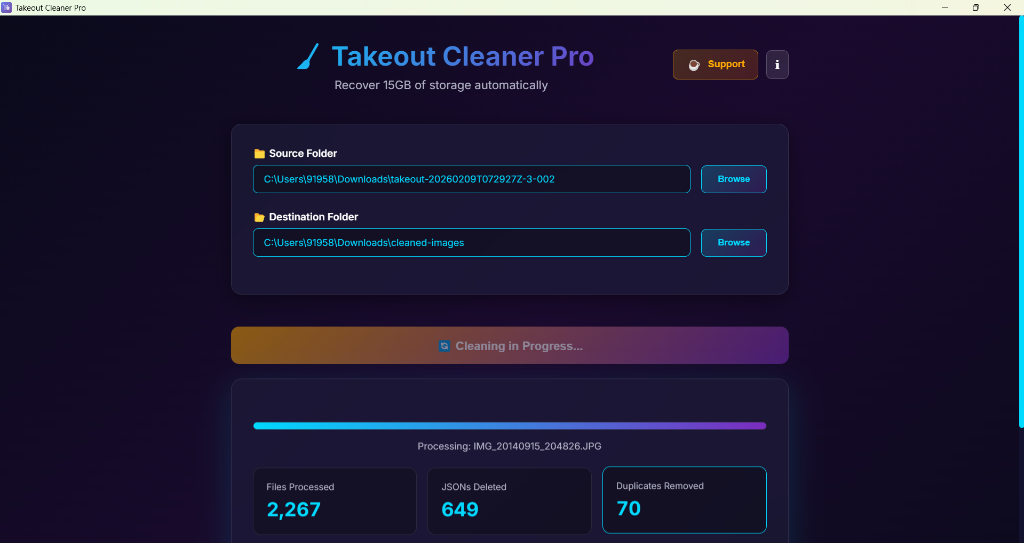
Task: Click the Files Processed card
Action: click(334, 501)
